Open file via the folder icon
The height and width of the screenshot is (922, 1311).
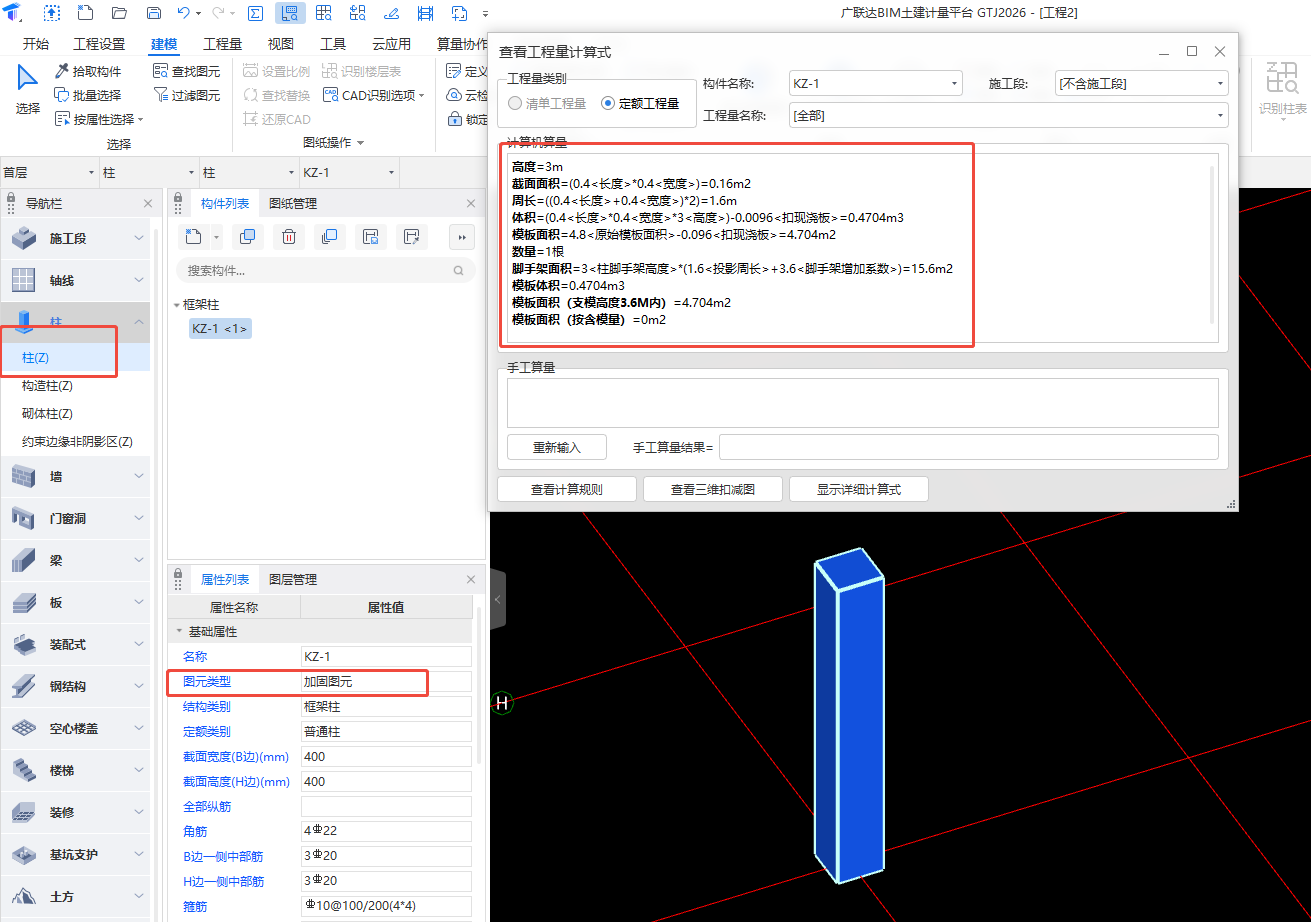point(119,13)
